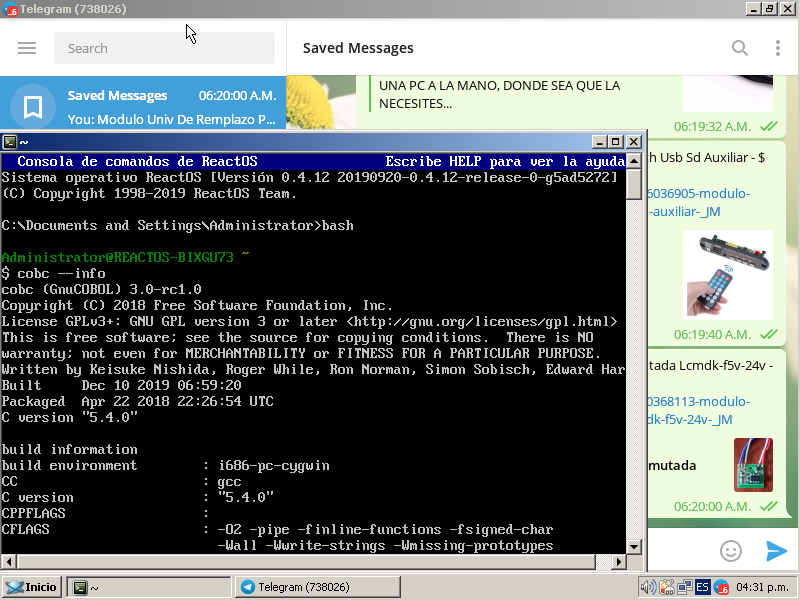Click the 04:31 p.m. taskbar clock
The width and height of the screenshot is (800, 600).
(763, 587)
